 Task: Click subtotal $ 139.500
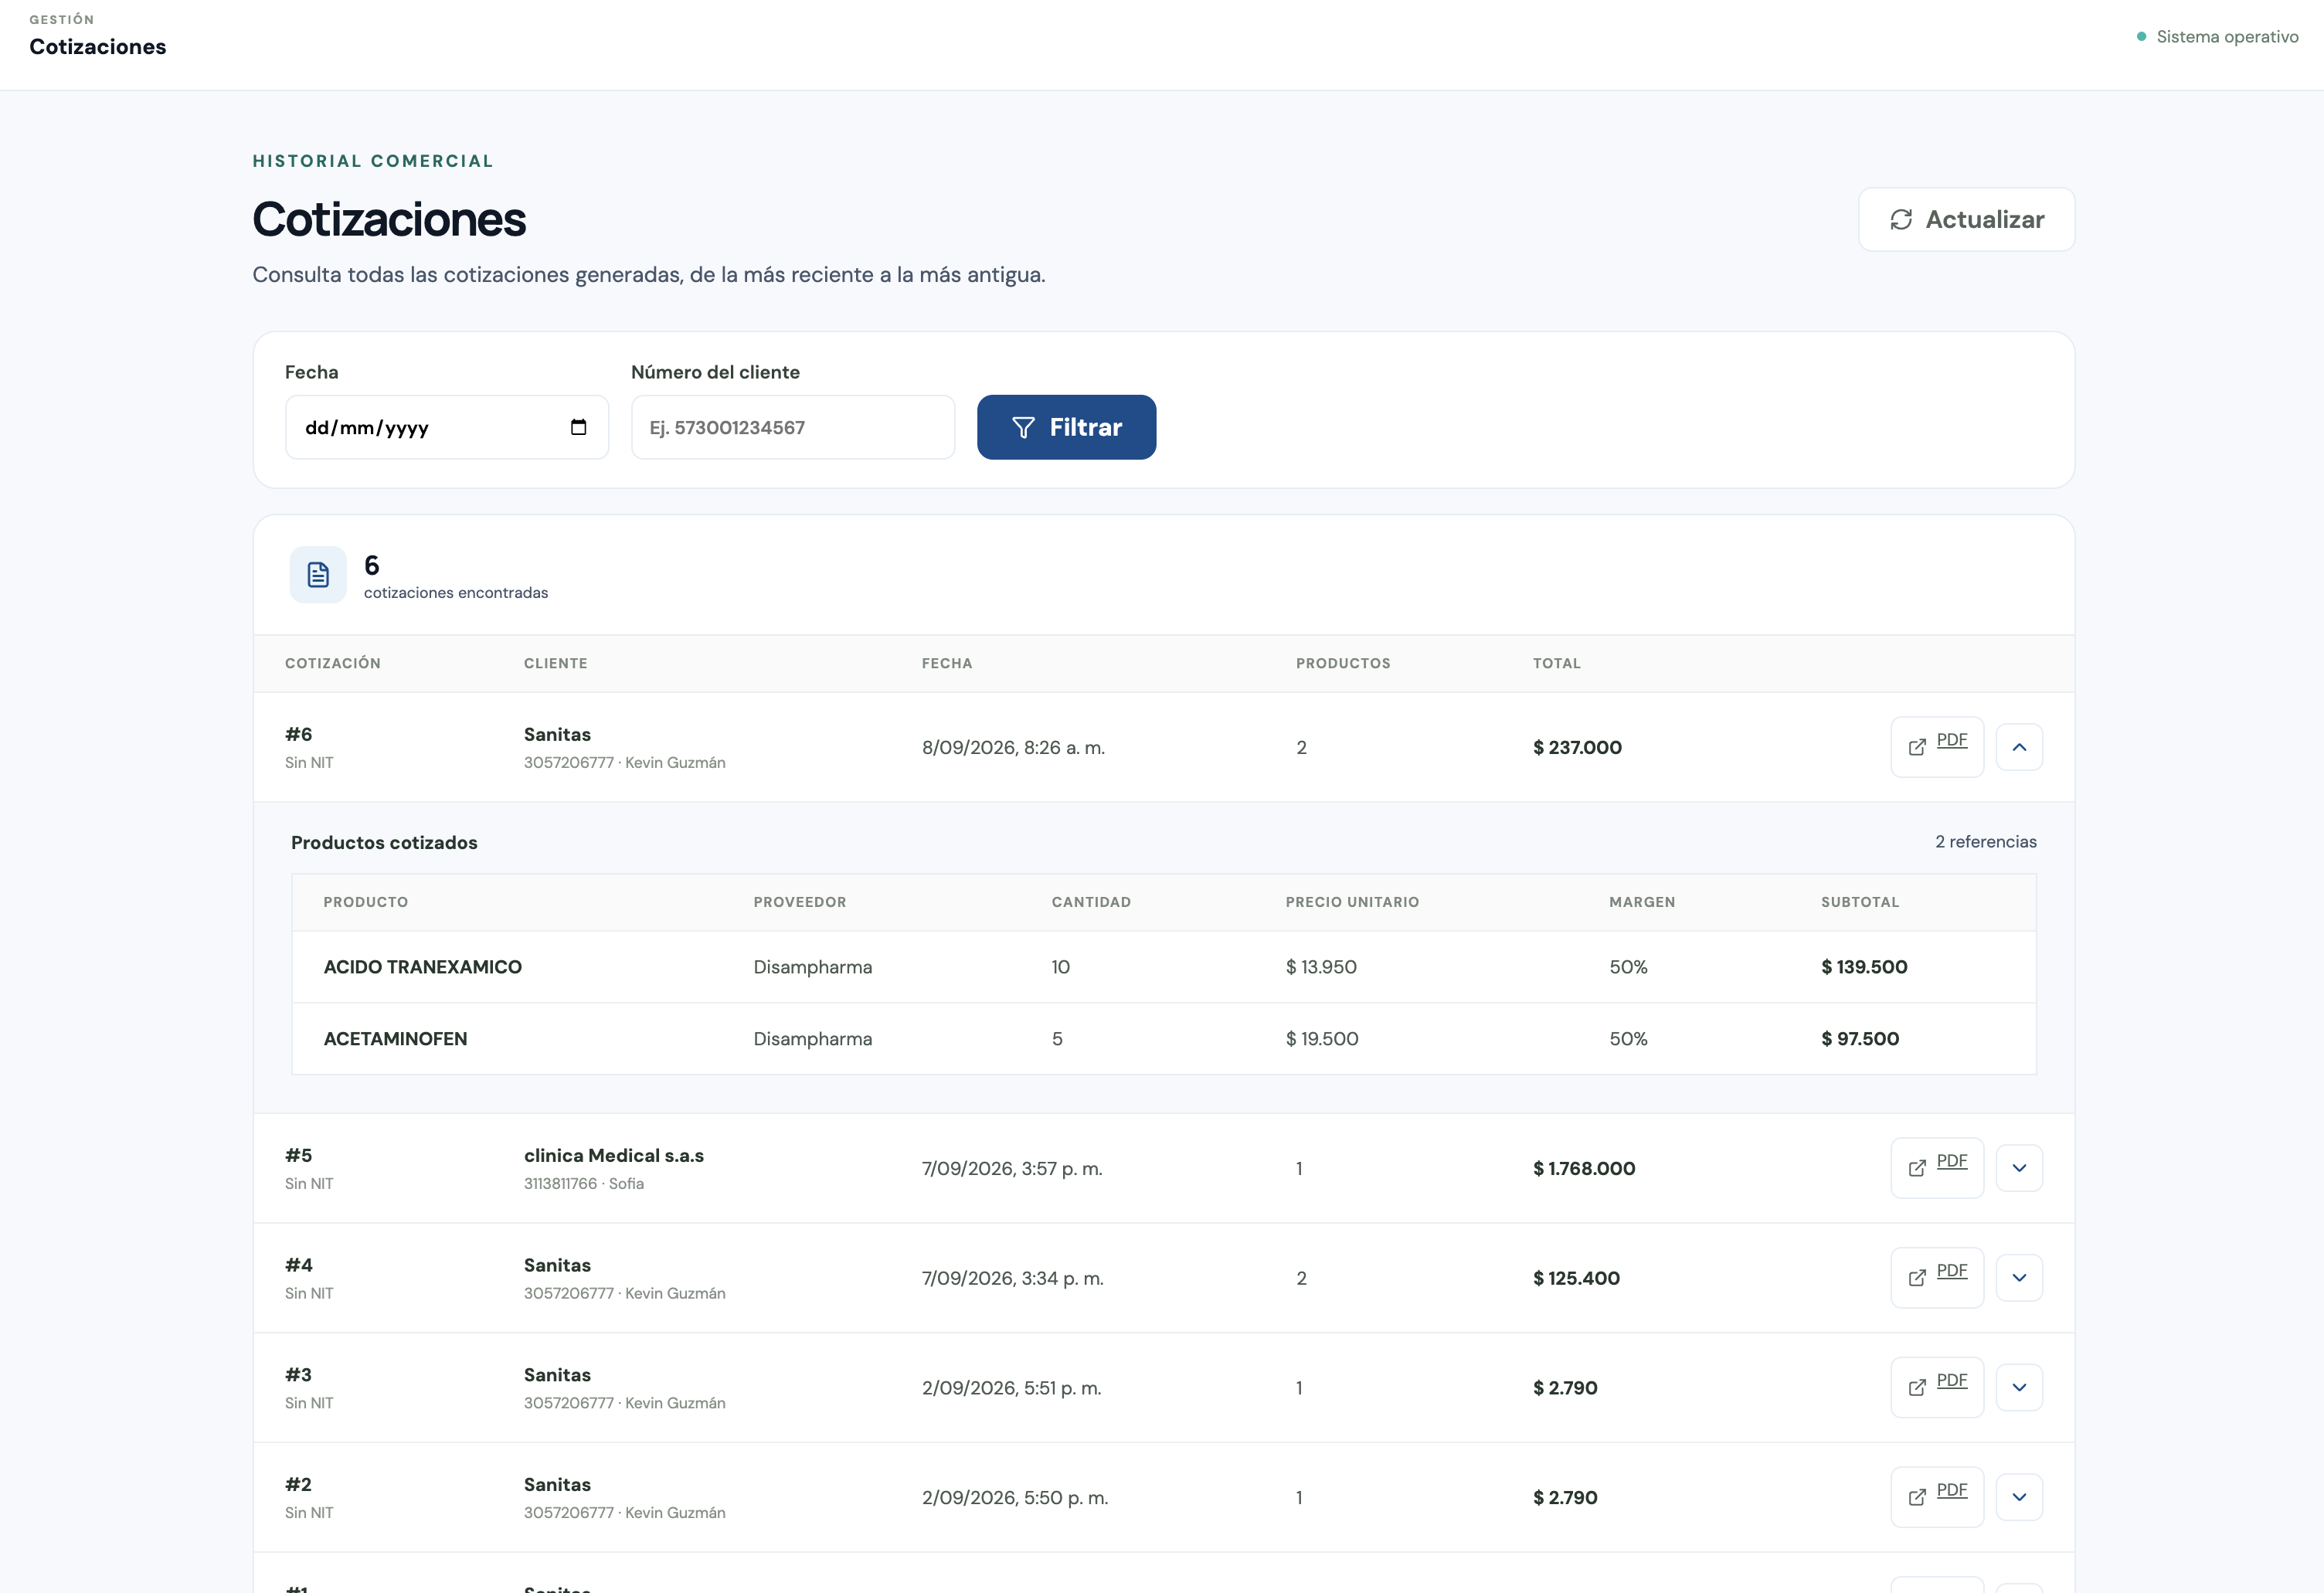tap(1864, 967)
